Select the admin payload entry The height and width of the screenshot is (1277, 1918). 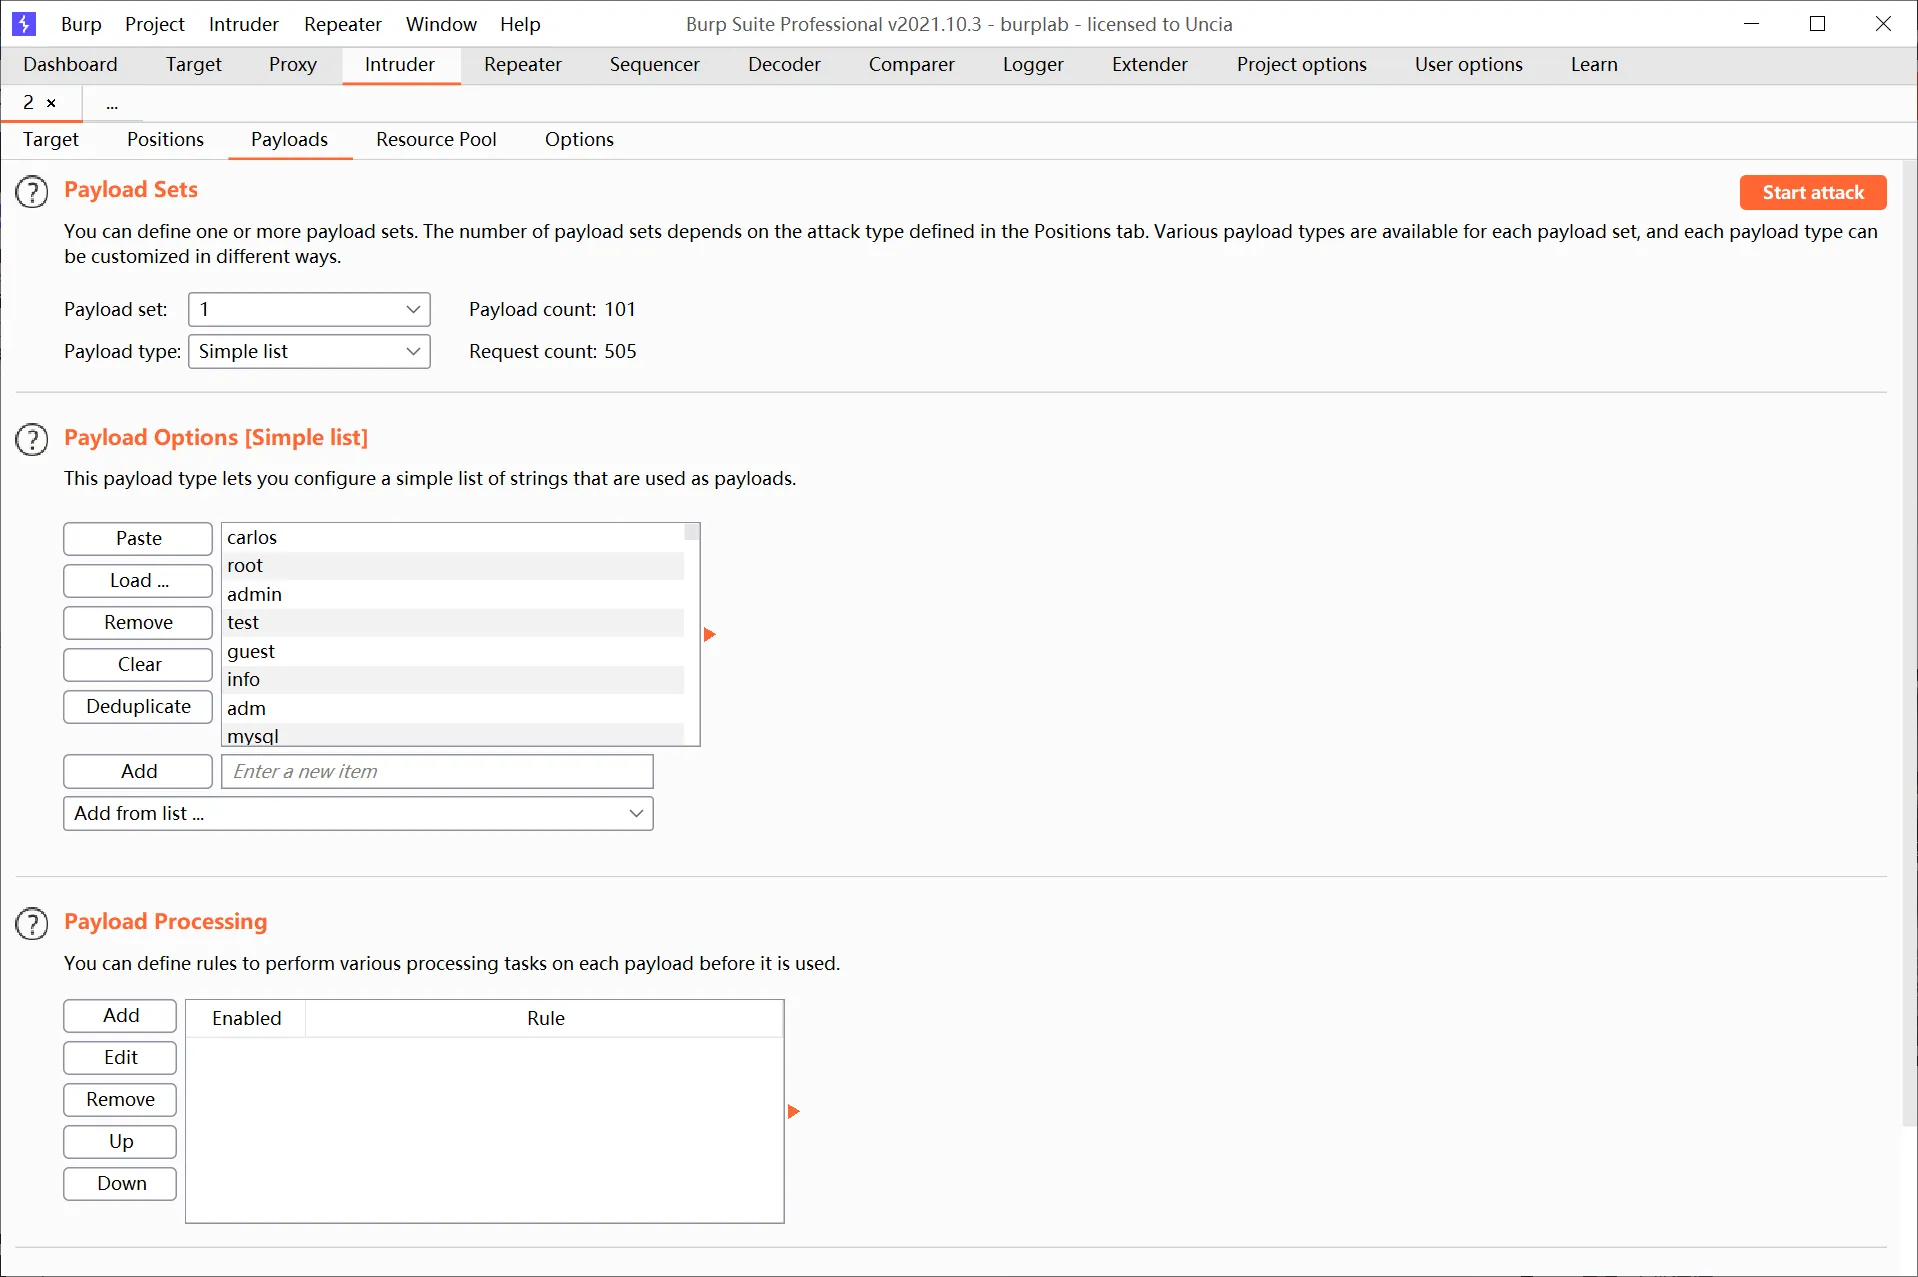(453, 594)
